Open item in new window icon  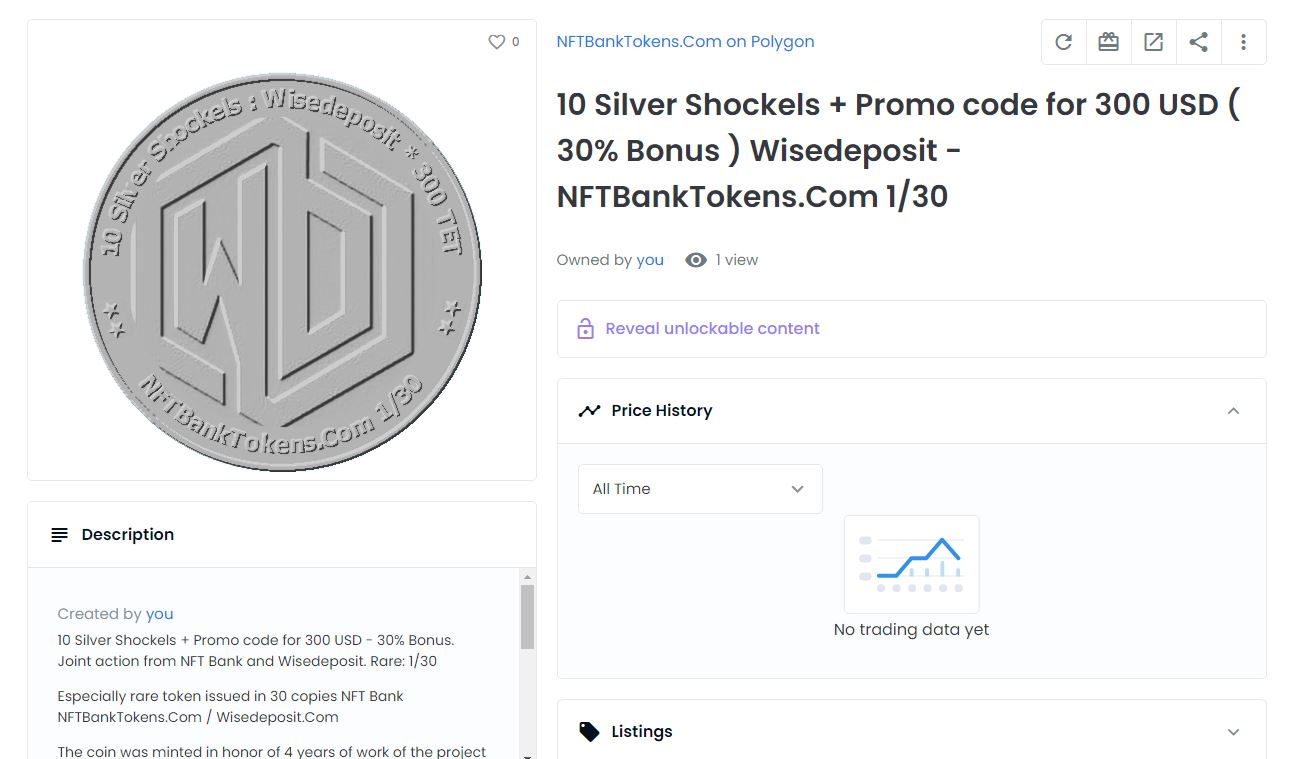point(1153,42)
